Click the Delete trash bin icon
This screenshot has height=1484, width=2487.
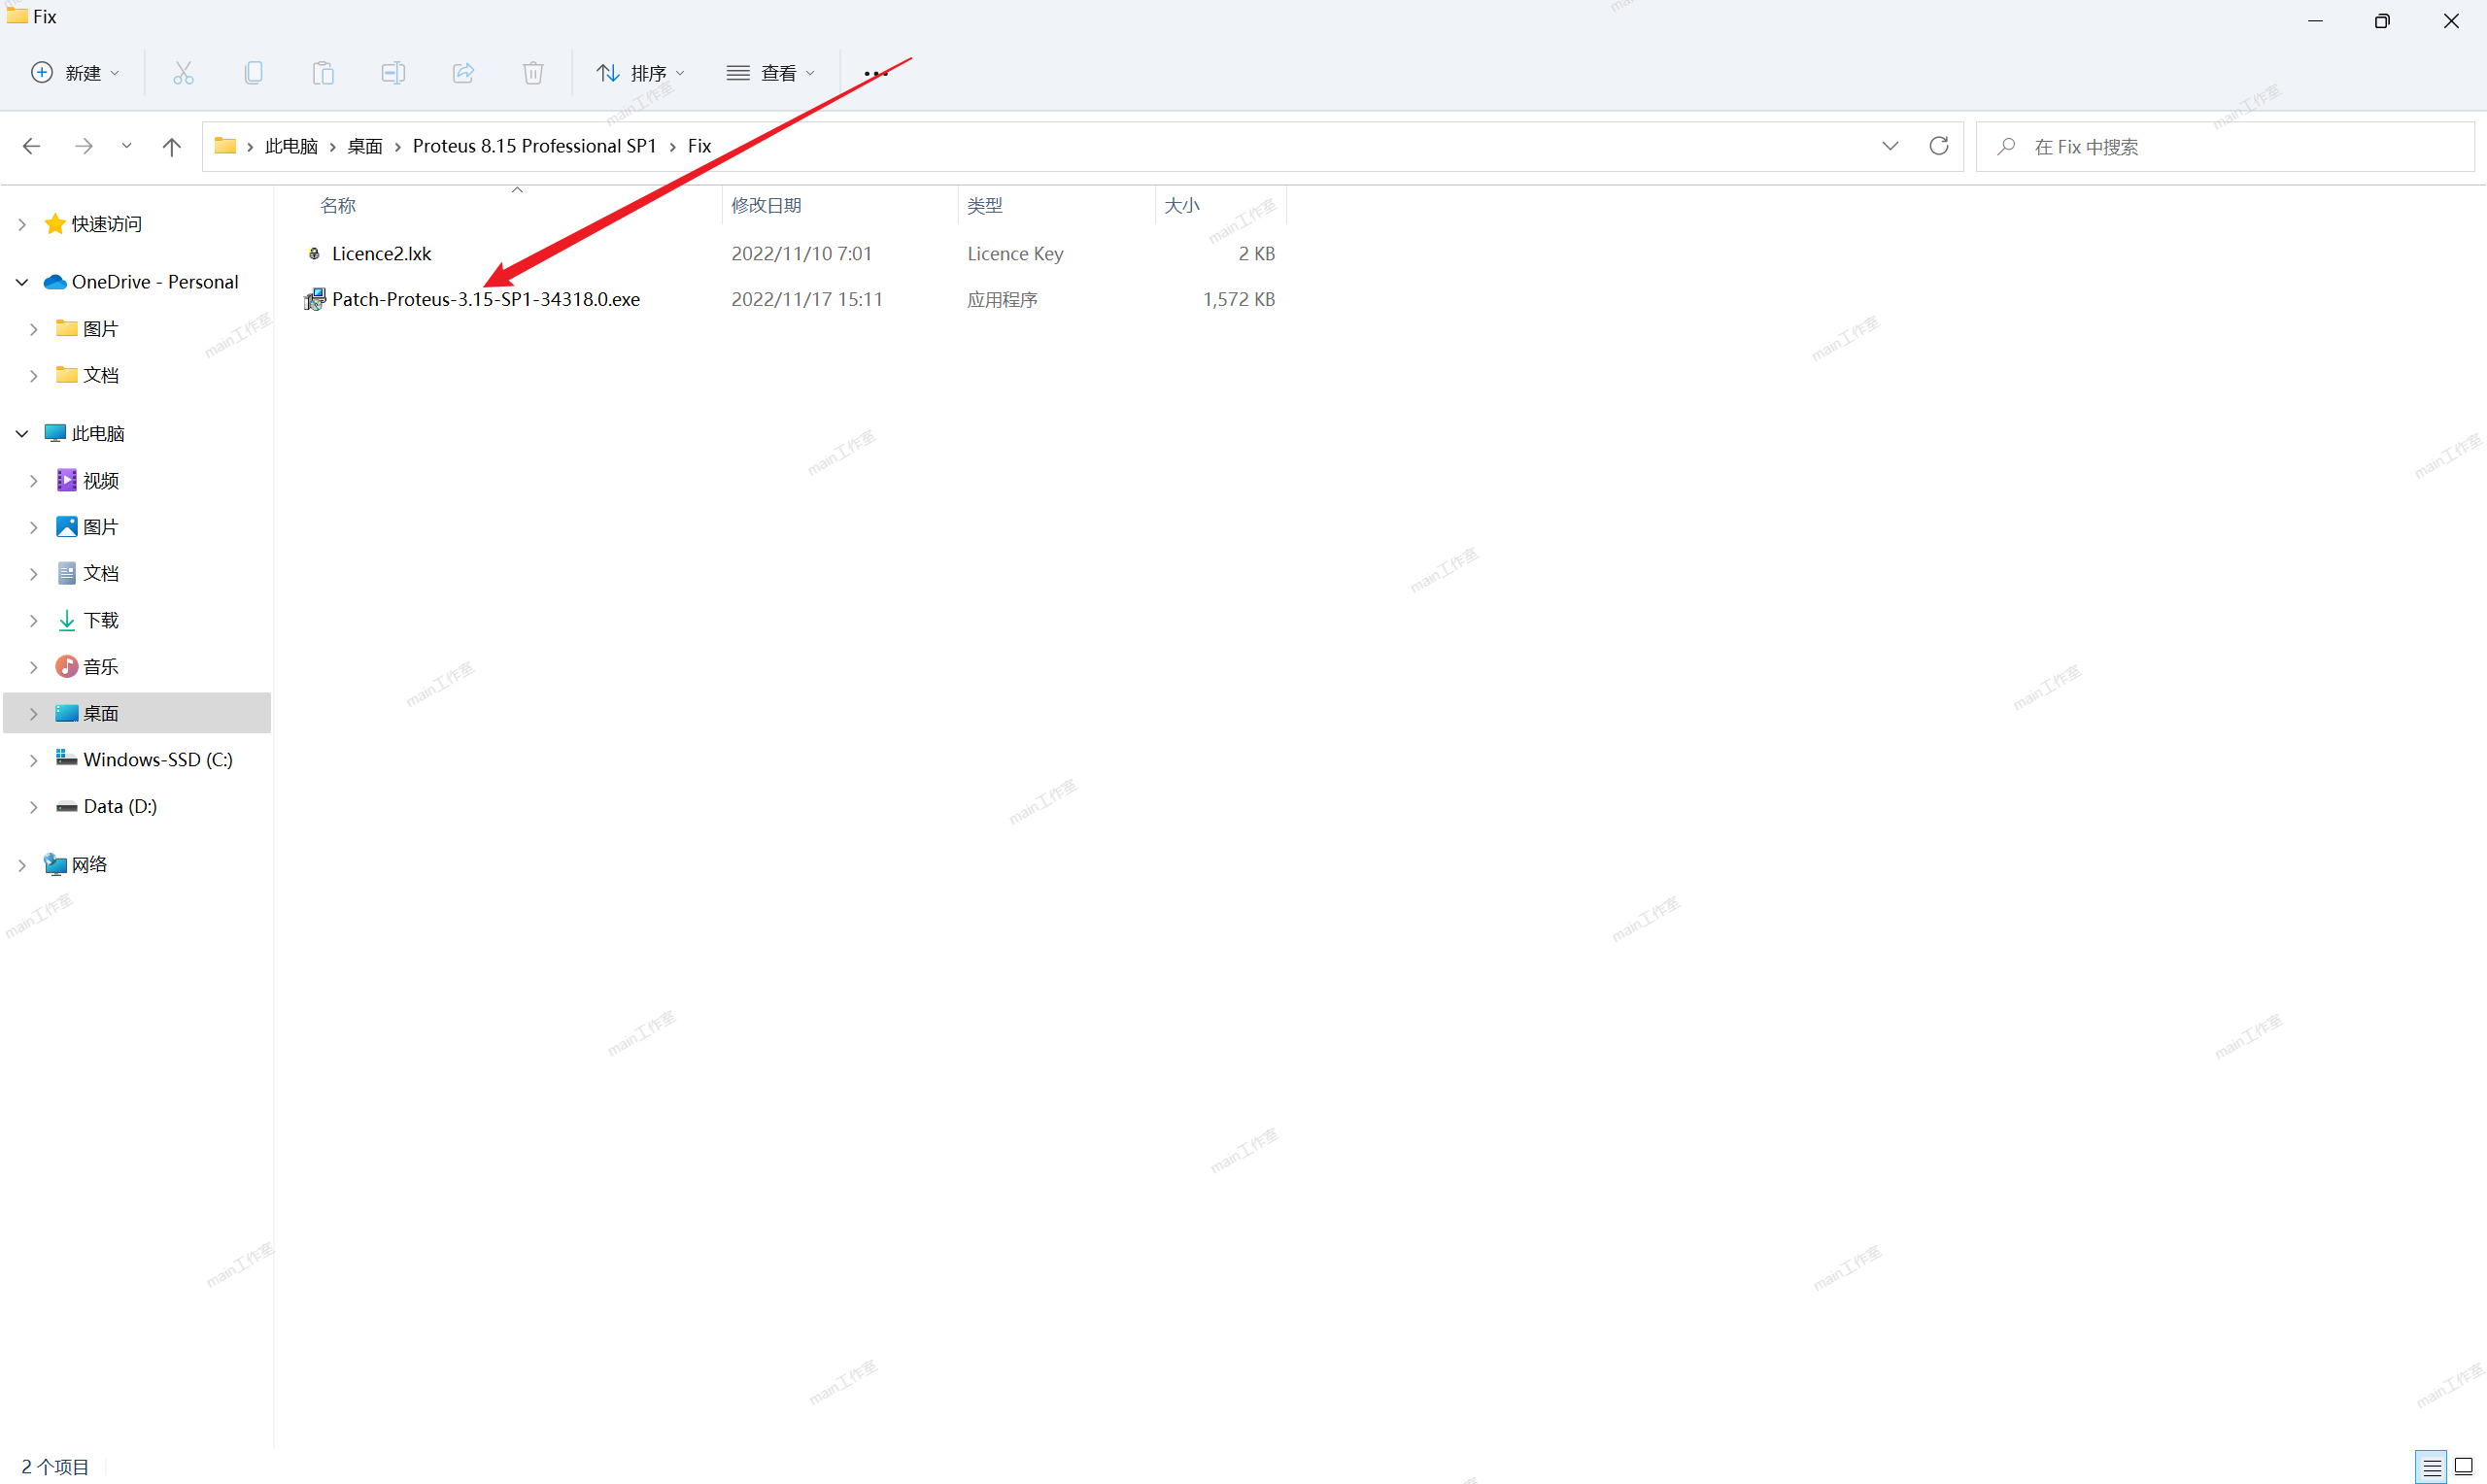(533, 73)
